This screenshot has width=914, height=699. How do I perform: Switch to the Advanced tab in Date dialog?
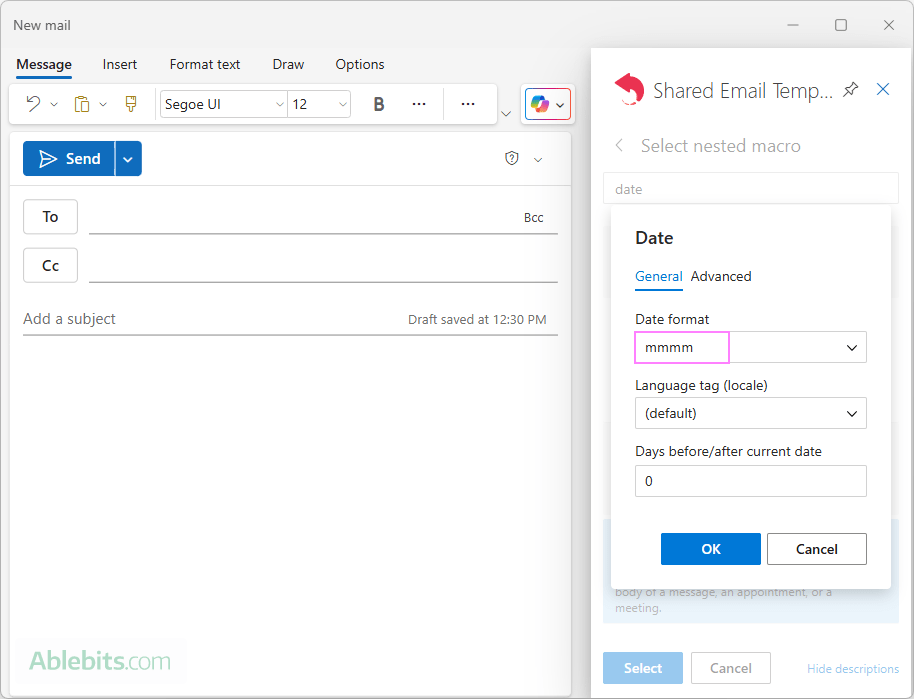point(721,276)
